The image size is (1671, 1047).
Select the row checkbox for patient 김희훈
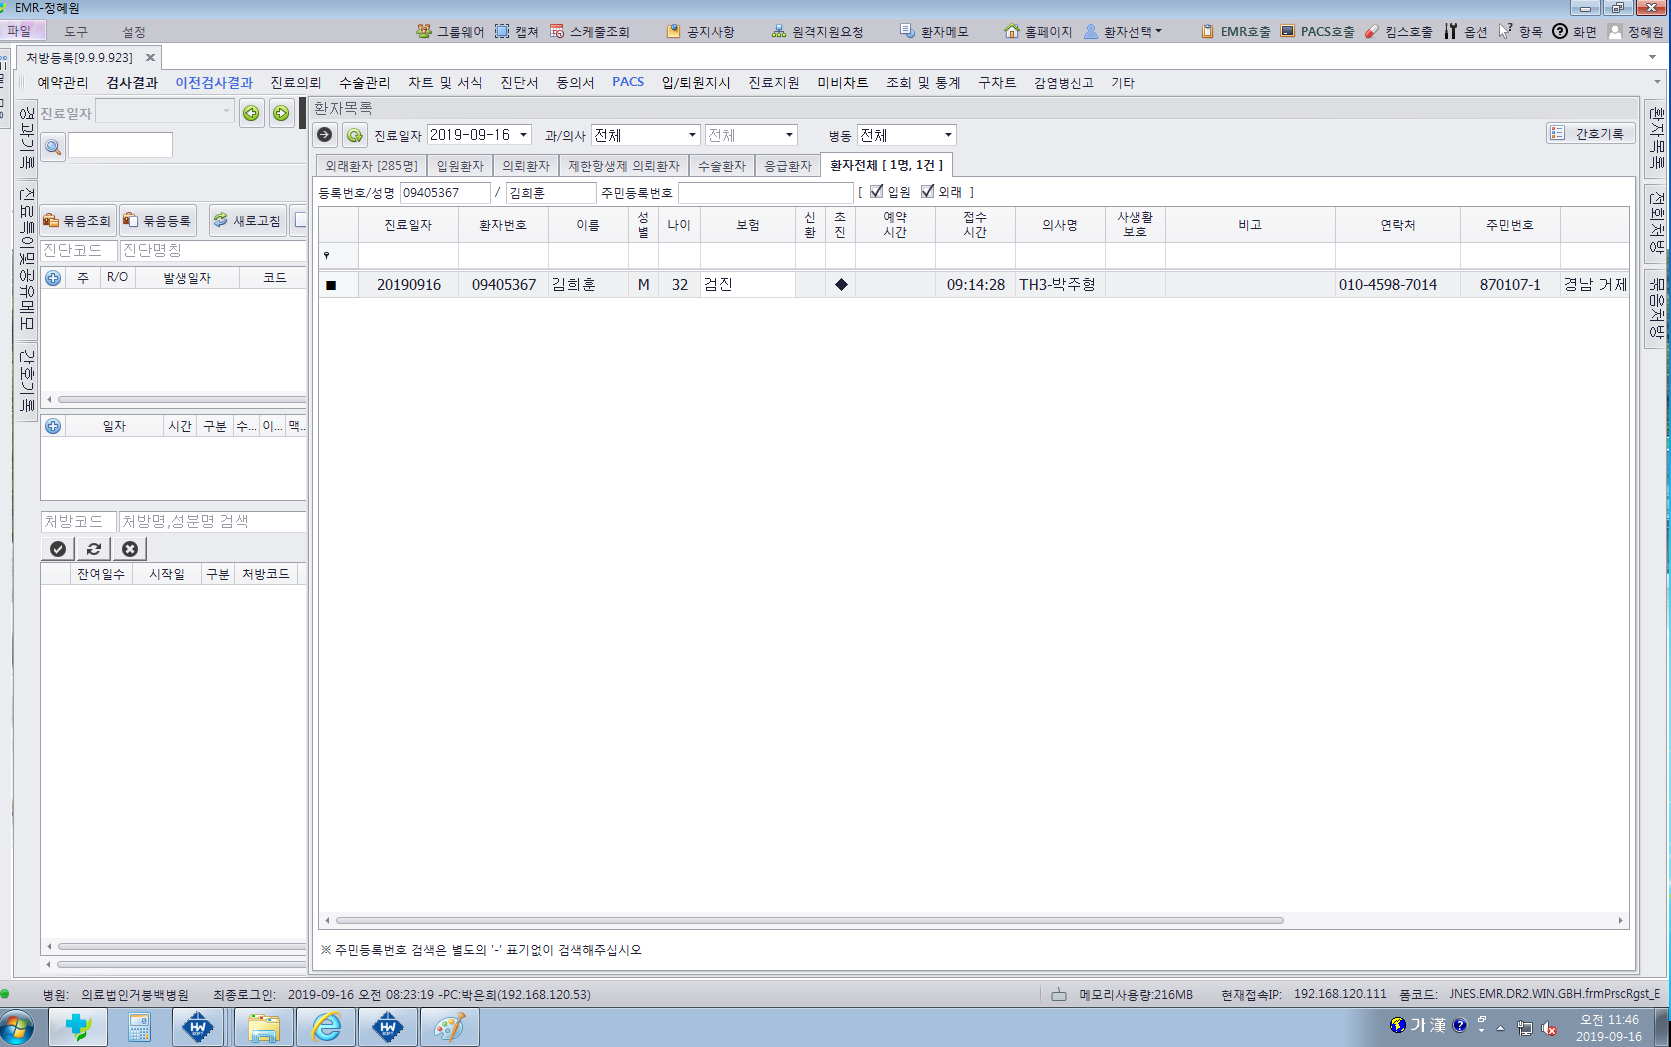[331, 285]
